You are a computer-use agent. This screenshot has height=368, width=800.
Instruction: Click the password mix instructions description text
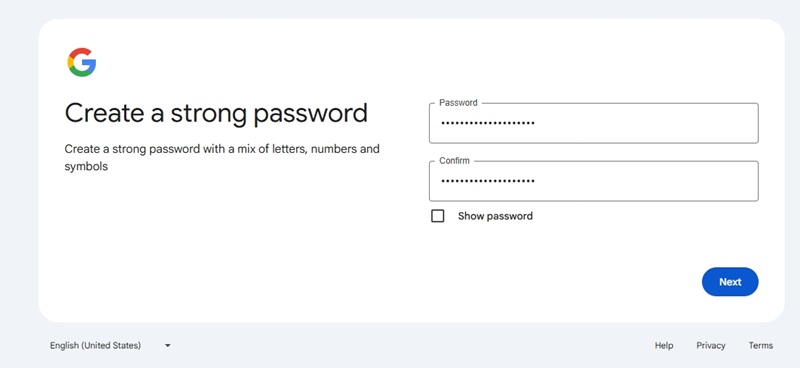222,158
